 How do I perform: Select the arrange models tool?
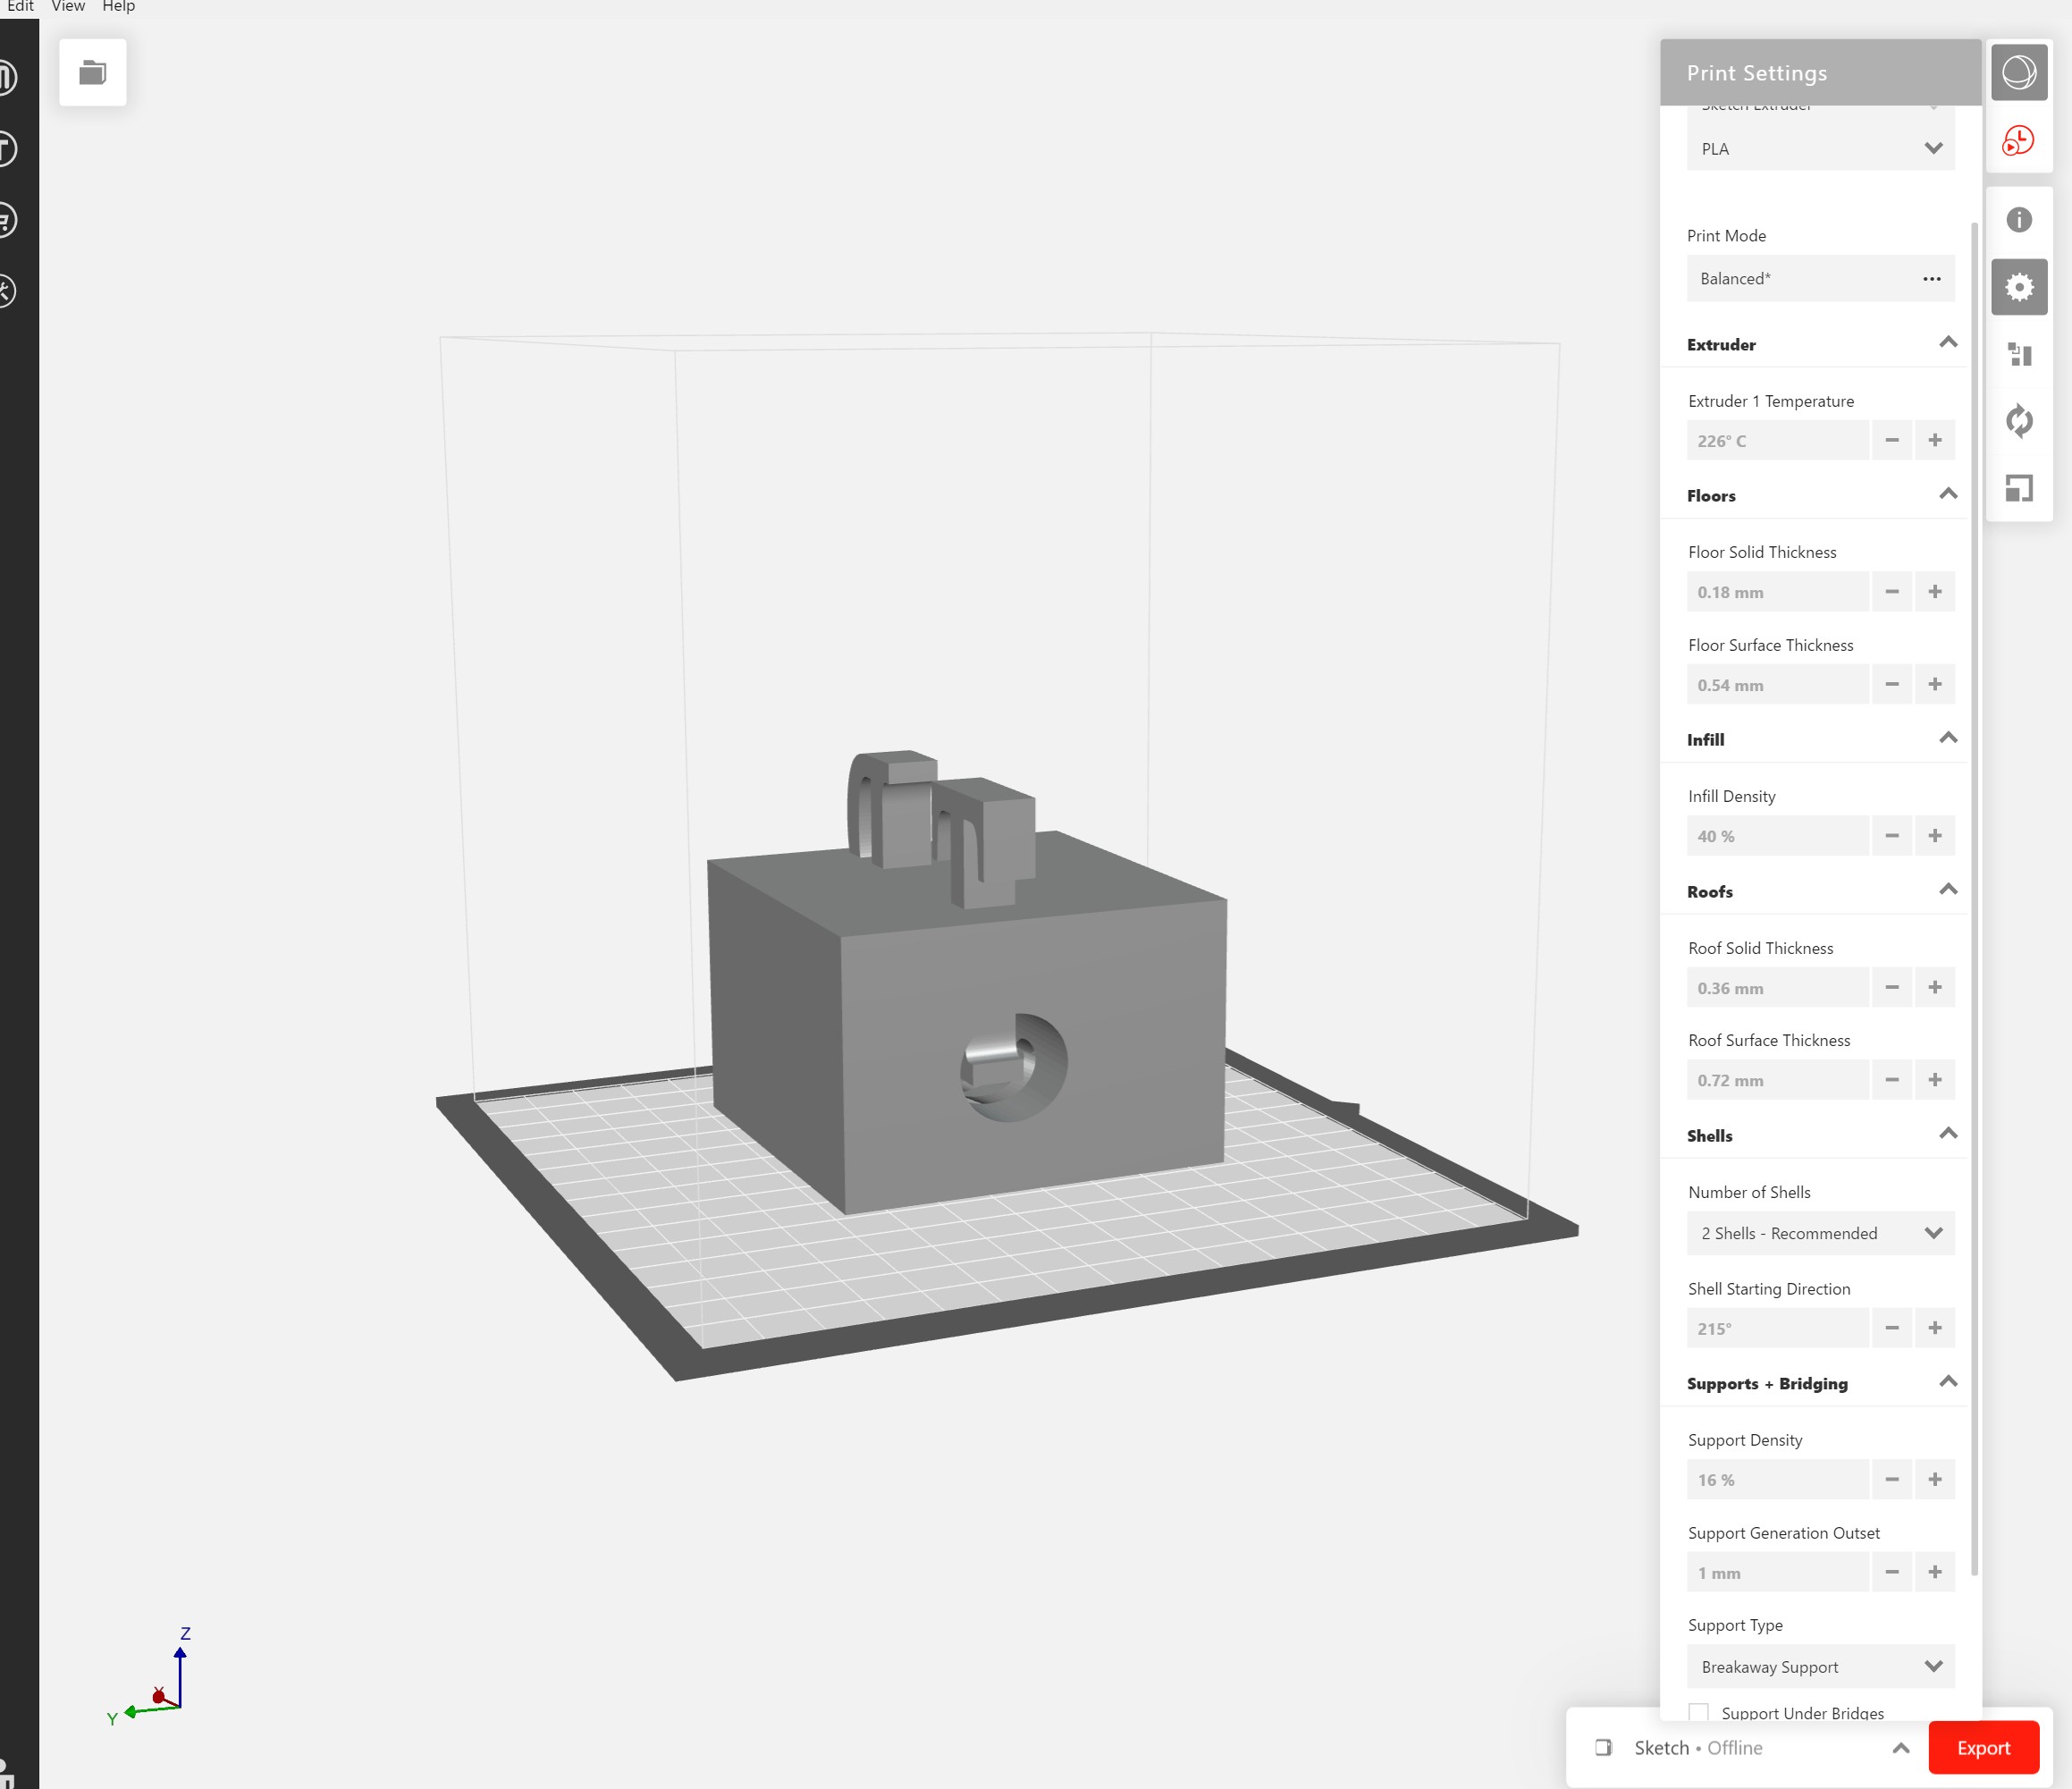(2018, 354)
